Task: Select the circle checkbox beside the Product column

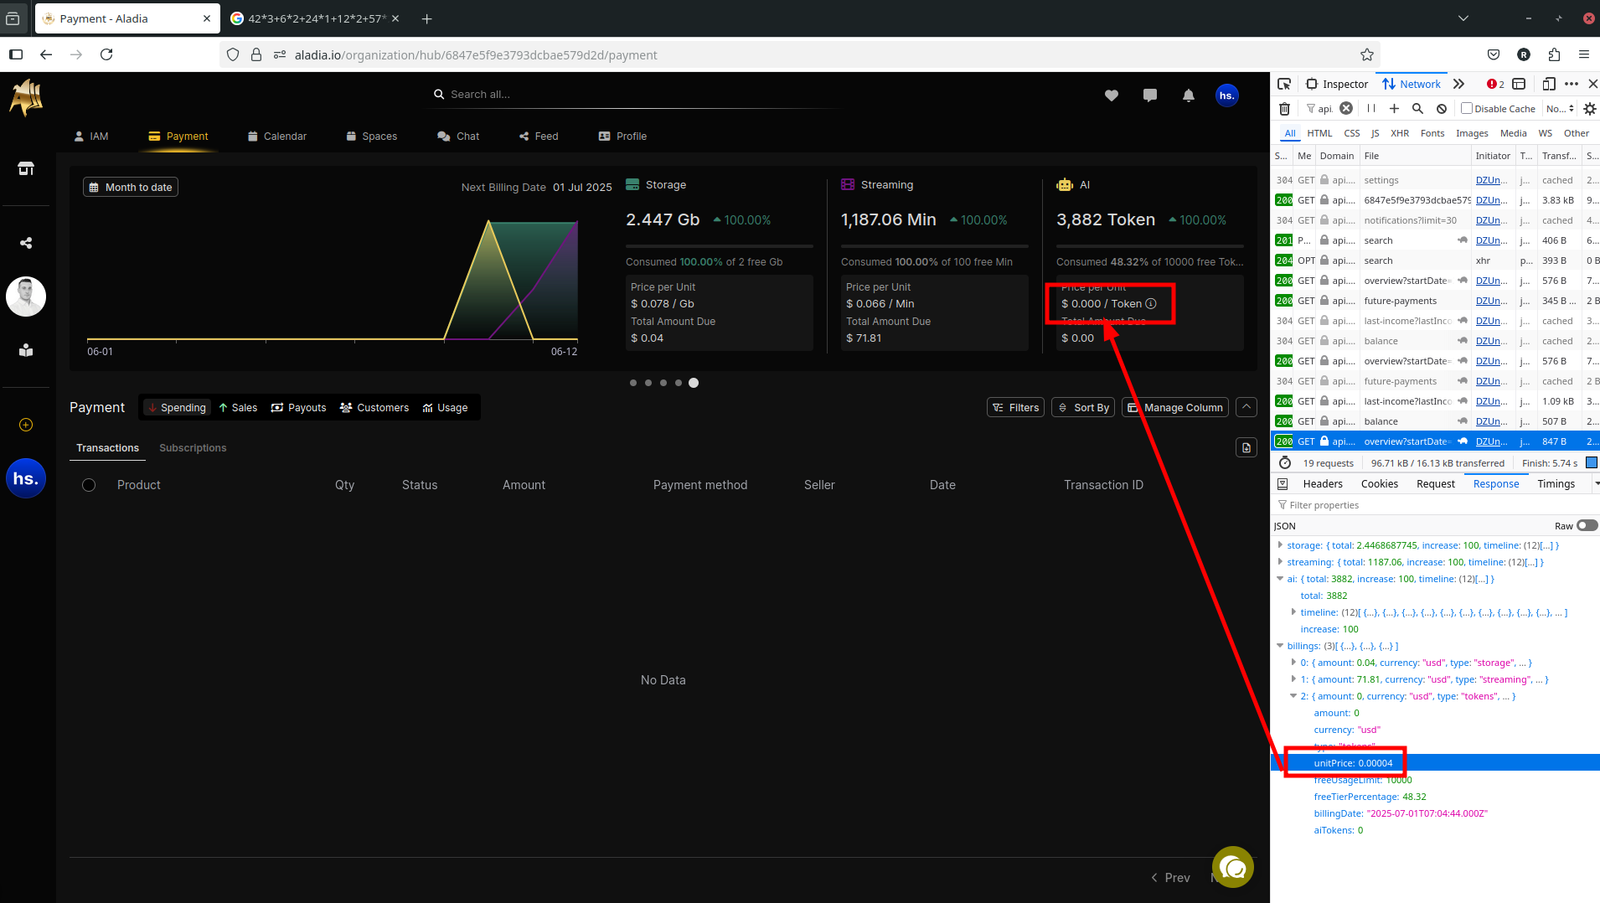Action: [x=89, y=485]
